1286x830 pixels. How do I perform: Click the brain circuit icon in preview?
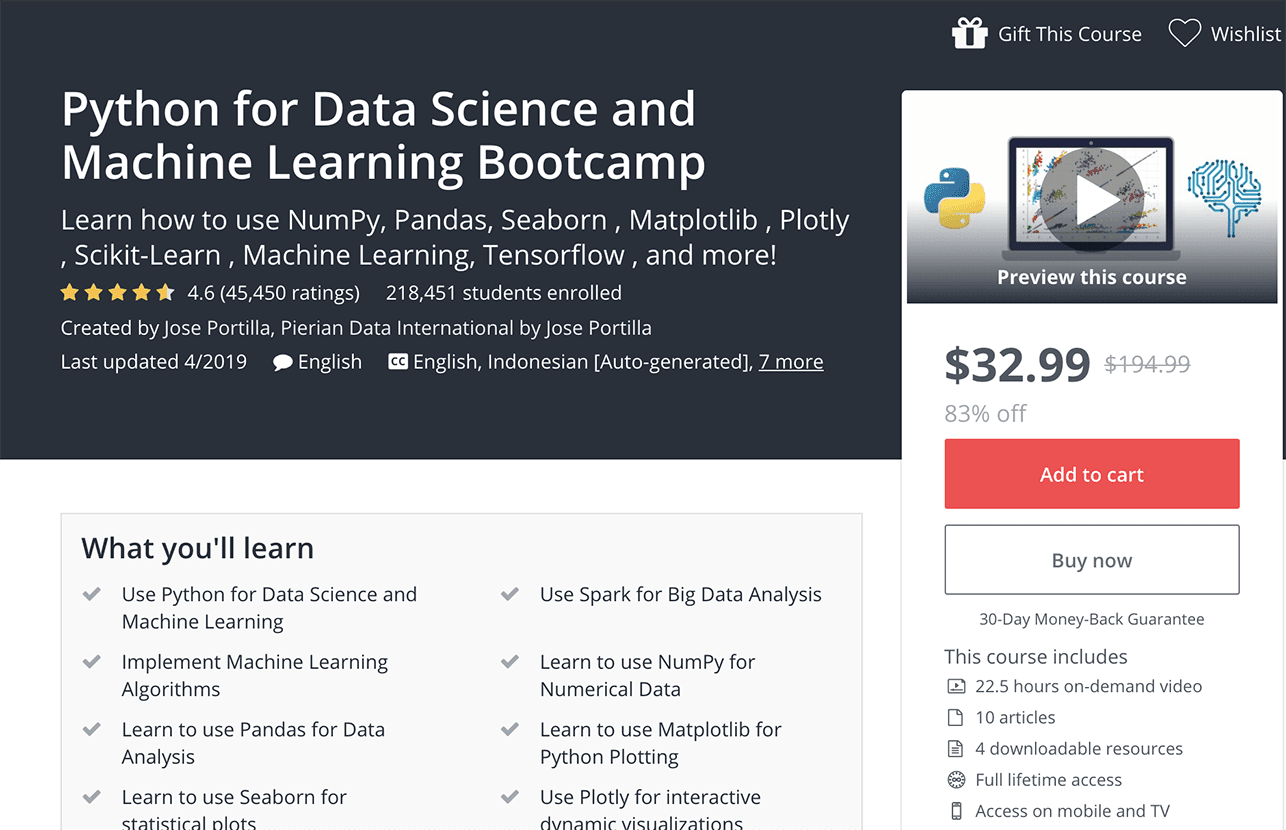pos(1224,198)
